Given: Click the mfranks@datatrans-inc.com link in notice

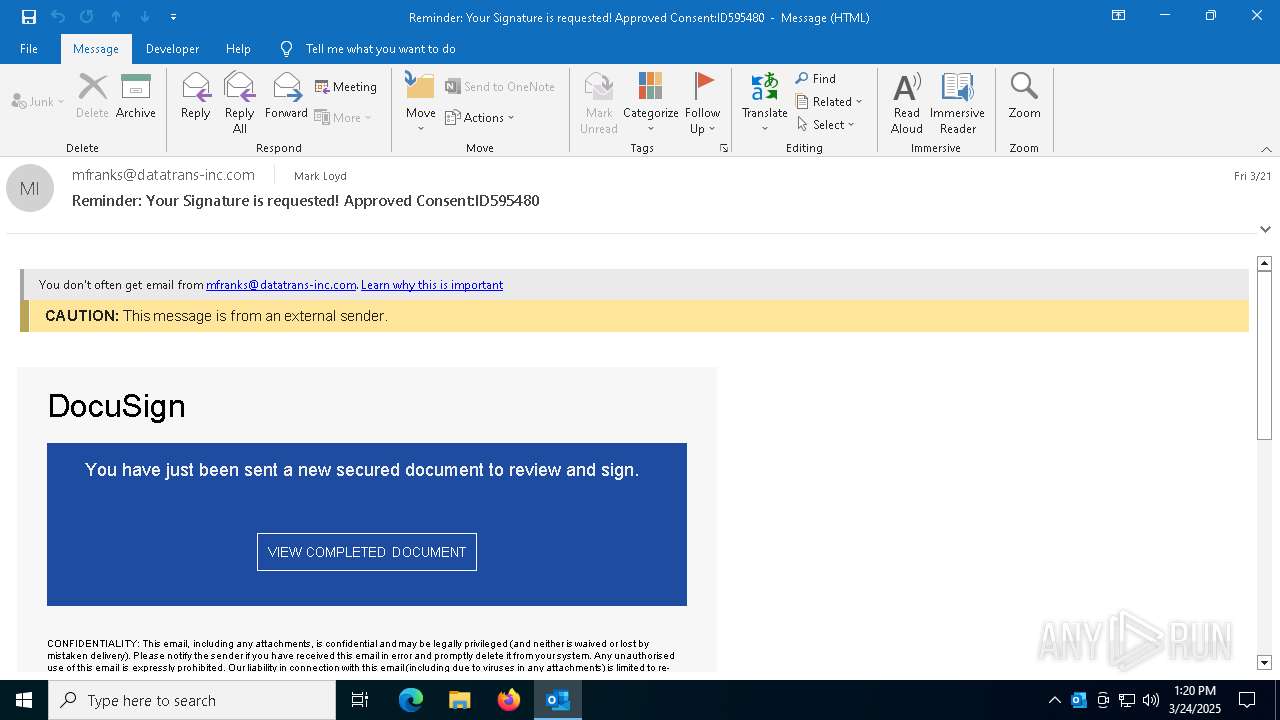Looking at the screenshot, I should point(281,285).
